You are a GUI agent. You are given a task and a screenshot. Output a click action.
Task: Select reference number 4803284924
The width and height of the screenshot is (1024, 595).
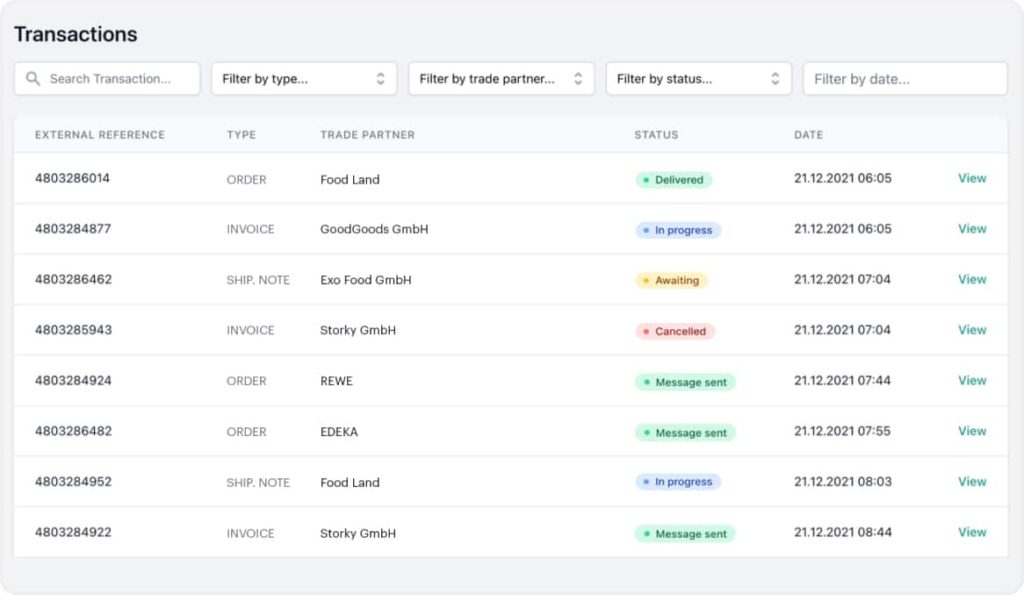74,381
